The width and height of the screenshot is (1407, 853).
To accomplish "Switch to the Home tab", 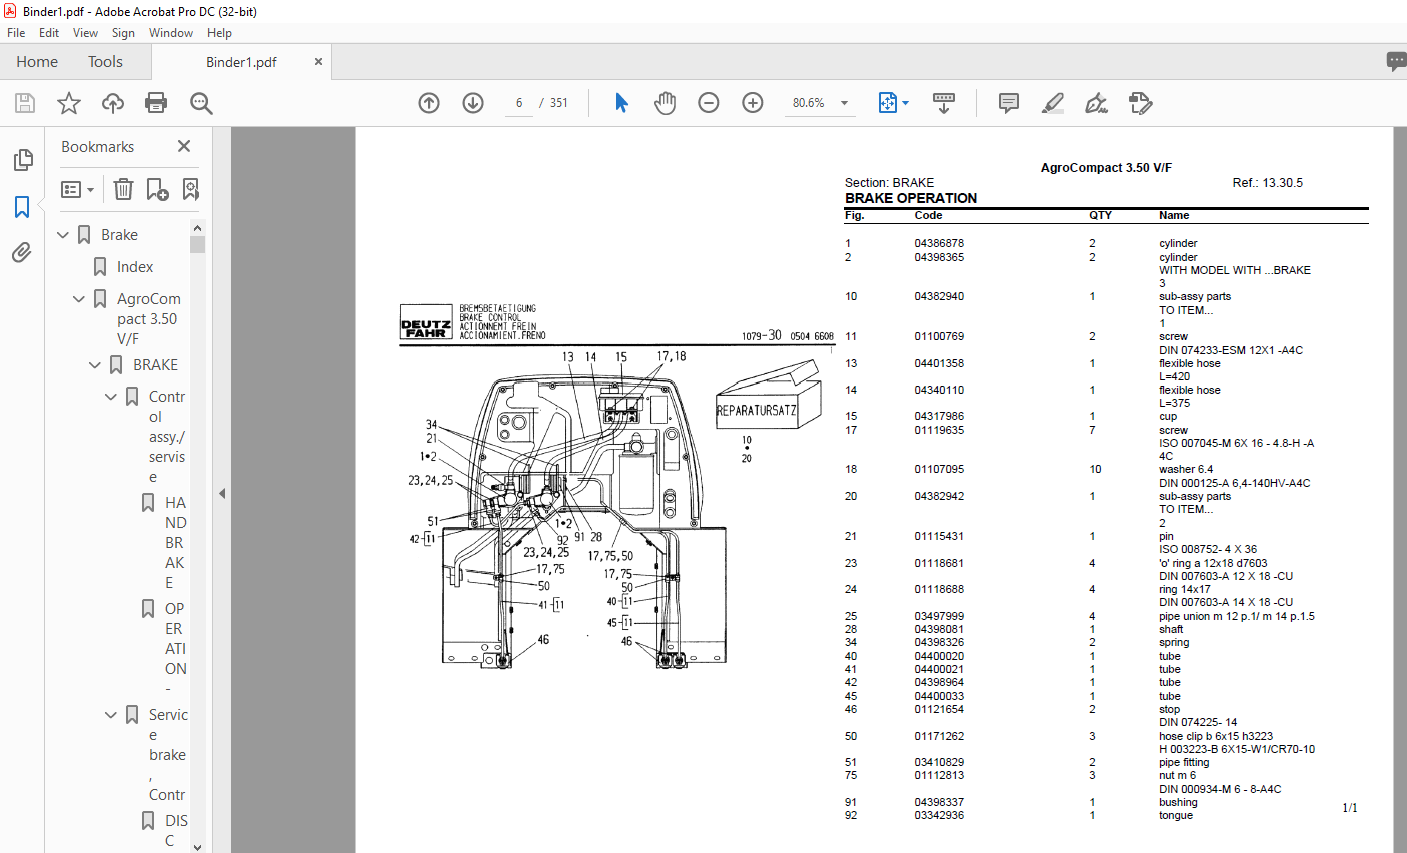I will tap(37, 62).
